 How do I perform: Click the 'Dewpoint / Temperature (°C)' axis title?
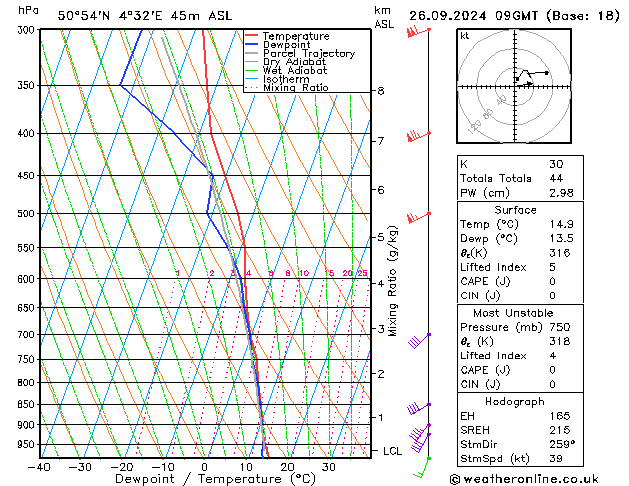click(215, 479)
